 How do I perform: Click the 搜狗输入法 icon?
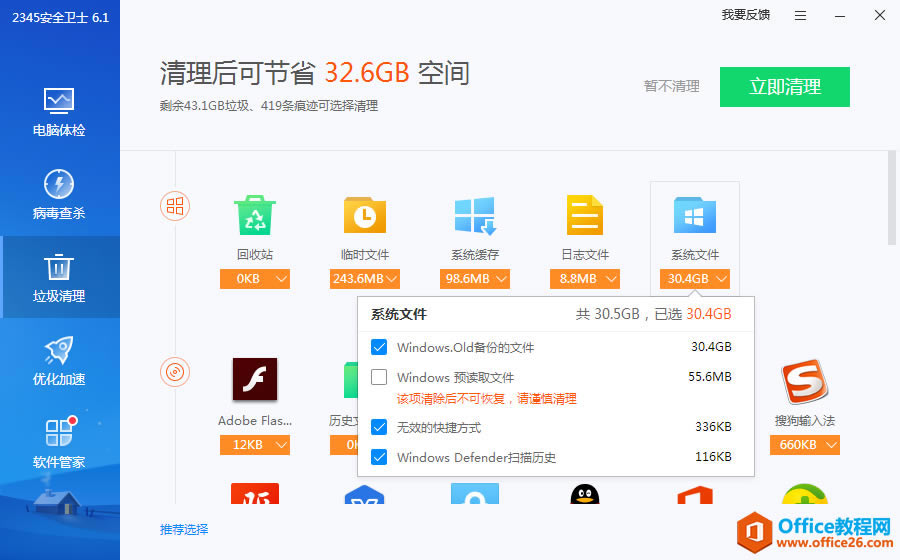point(805,381)
